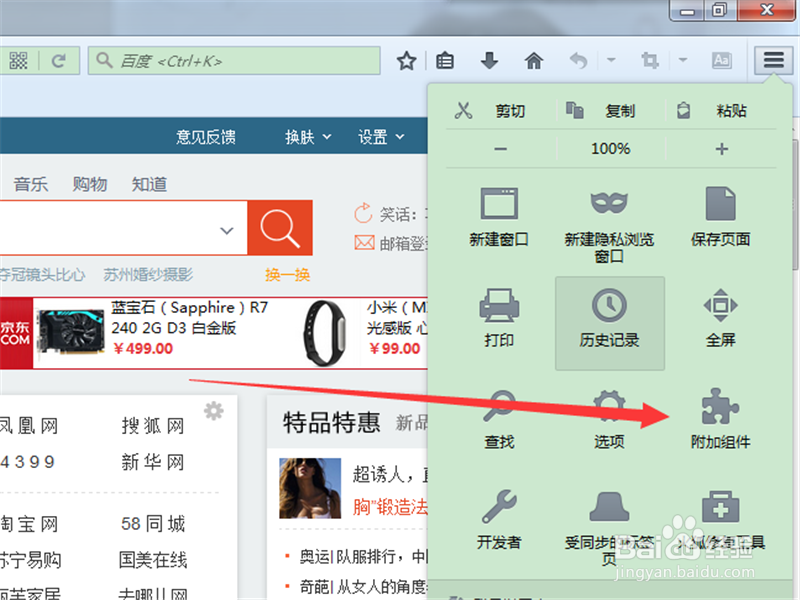Toggle bookmarking with the star icon

406,60
